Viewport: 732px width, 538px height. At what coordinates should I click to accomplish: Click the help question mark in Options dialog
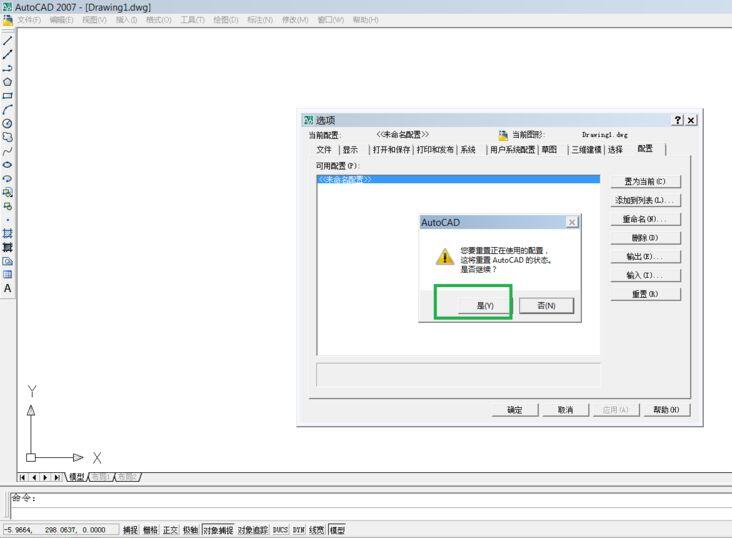click(x=678, y=120)
